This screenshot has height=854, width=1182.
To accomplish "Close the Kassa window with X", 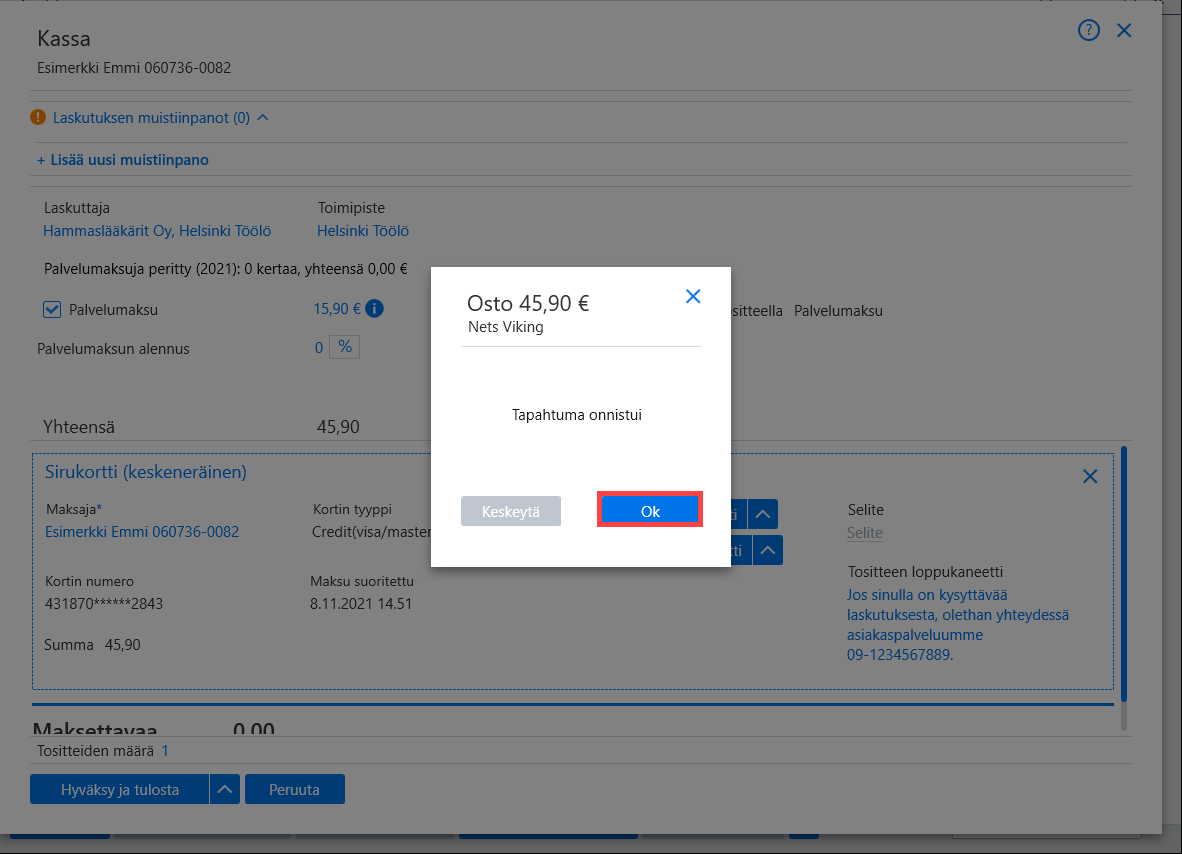I will (1124, 30).
